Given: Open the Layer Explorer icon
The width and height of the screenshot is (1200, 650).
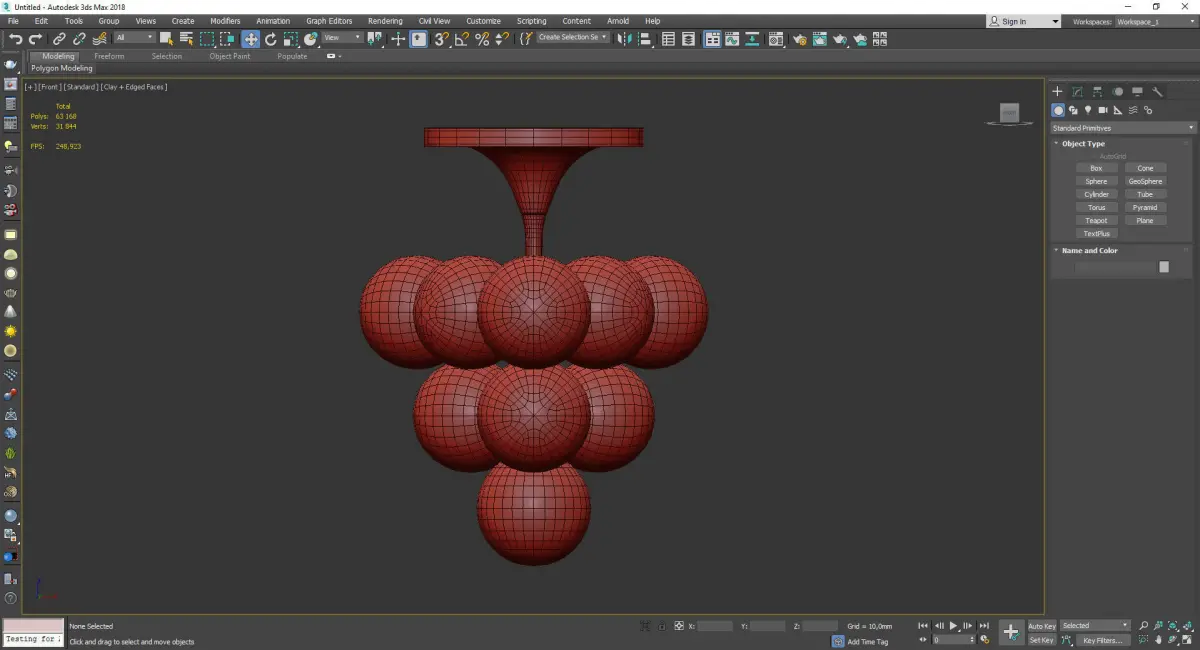Looking at the screenshot, I should pos(688,39).
